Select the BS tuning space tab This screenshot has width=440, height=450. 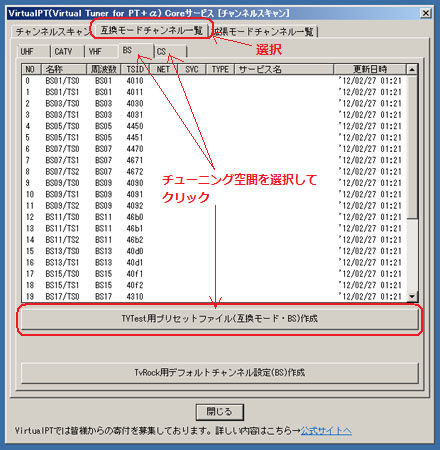[x=136, y=51]
